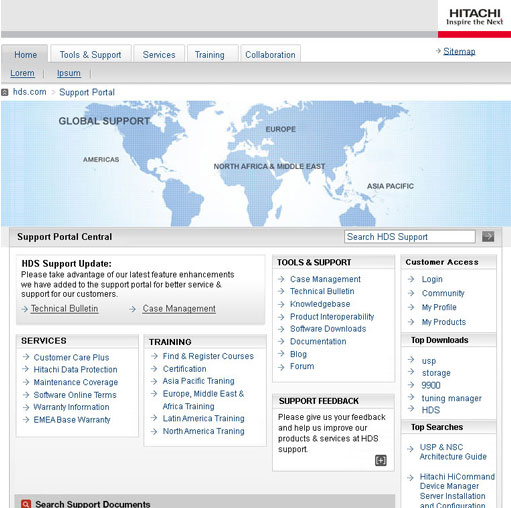The height and width of the screenshot is (508, 511).
Task: Open Technical Bulletin under Tools & Support
Action: [322, 291]
